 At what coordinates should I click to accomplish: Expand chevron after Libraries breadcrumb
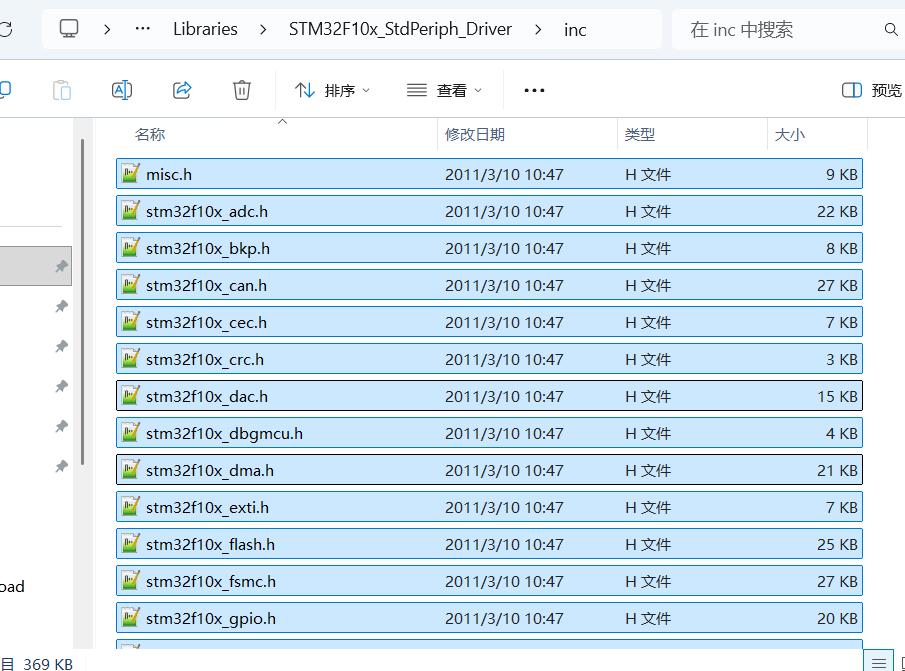point(263,29)
